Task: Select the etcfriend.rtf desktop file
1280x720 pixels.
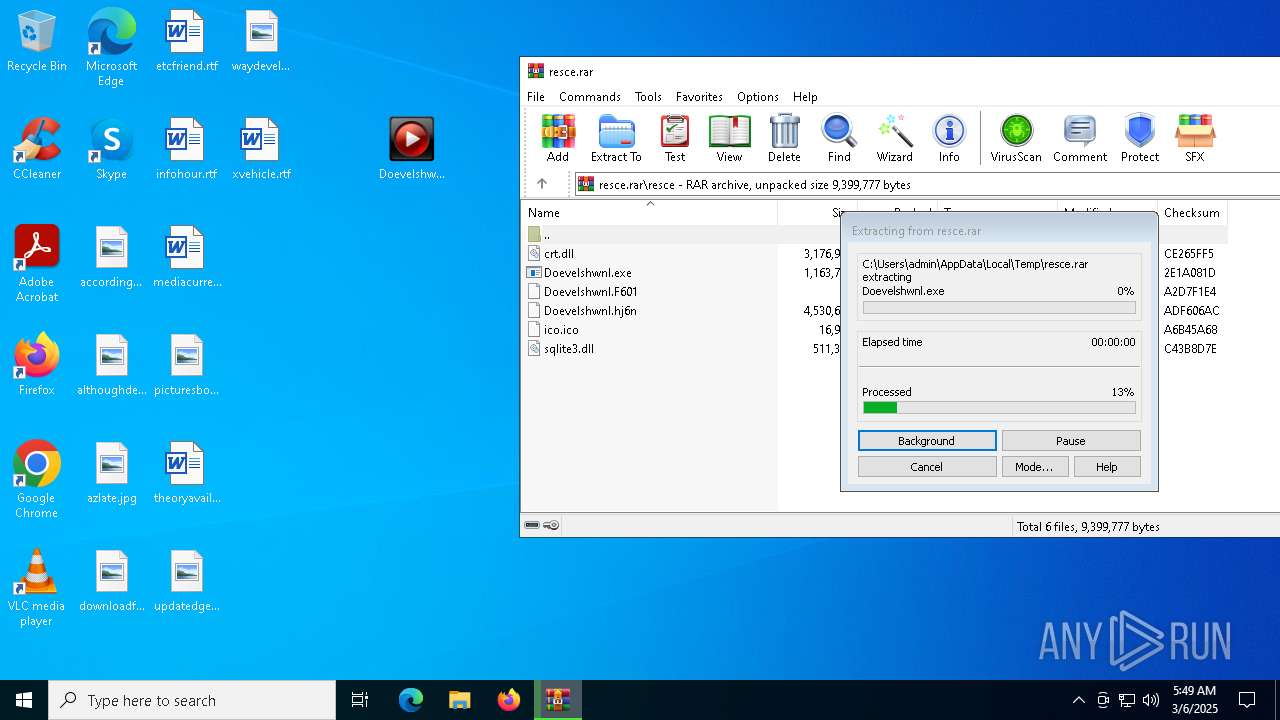Action: pos(186,42)
